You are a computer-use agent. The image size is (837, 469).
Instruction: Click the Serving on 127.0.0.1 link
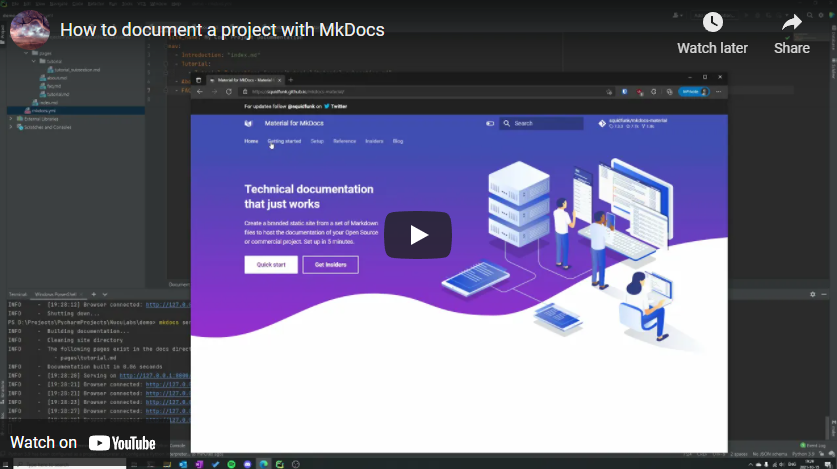154,376
